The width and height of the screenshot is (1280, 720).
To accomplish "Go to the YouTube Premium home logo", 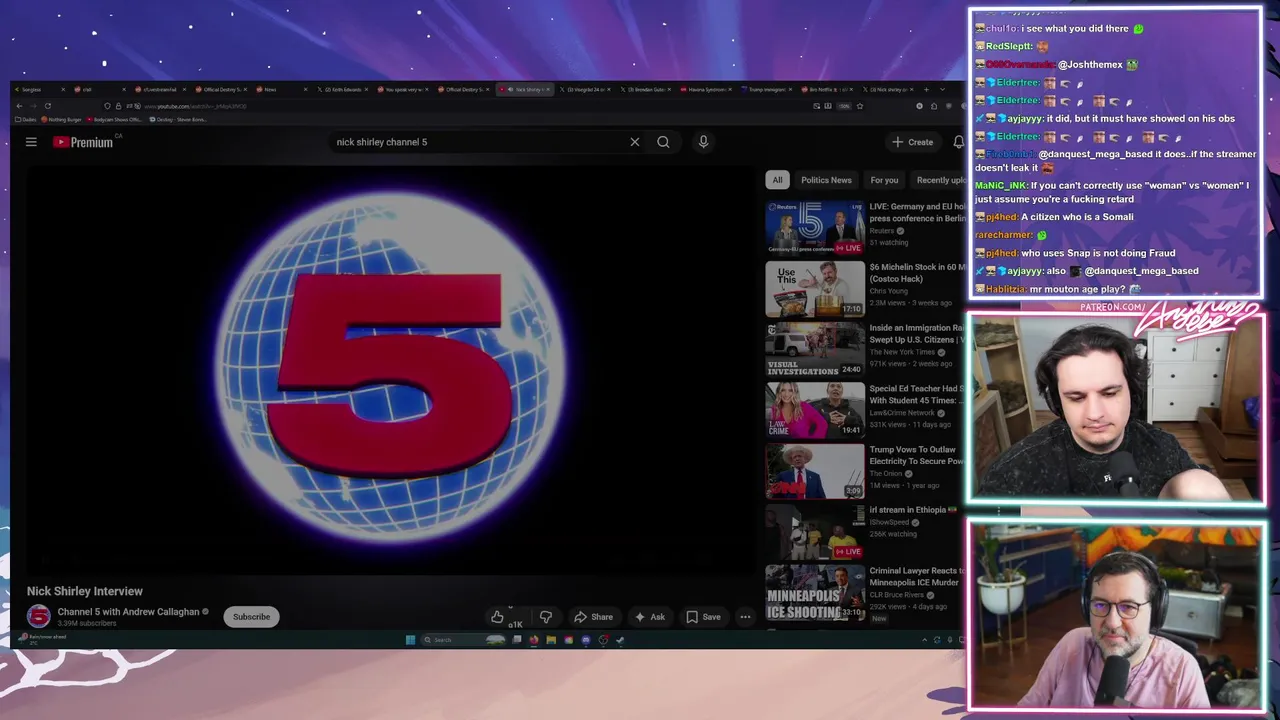I will 83,142.
